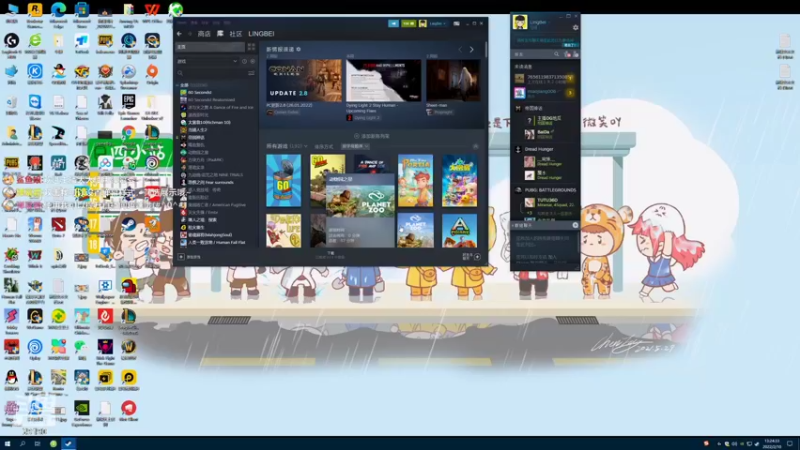
Task: Expand library category dropdown under Home
Action: [235, 61]
